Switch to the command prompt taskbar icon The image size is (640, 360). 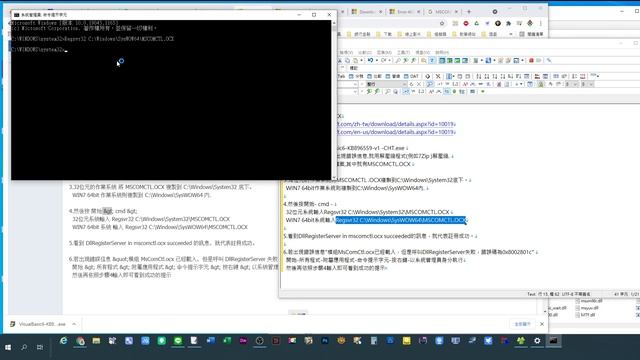553,341
